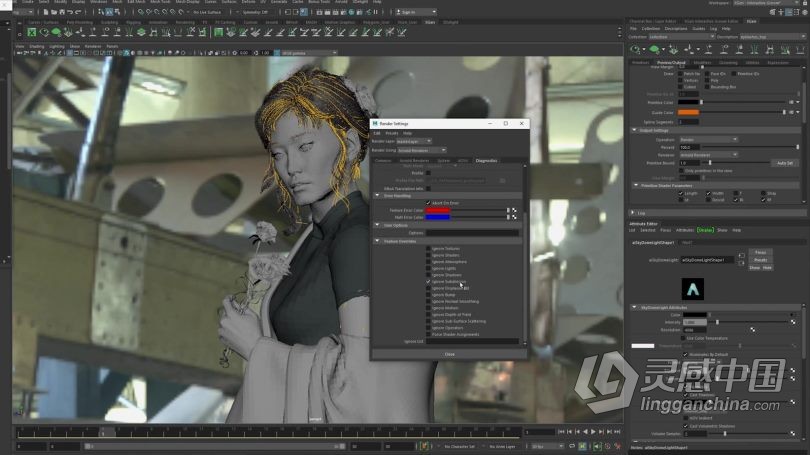Enable Ignore Atmosphere checkbox
Screen dimensions: 810x455
428,262
